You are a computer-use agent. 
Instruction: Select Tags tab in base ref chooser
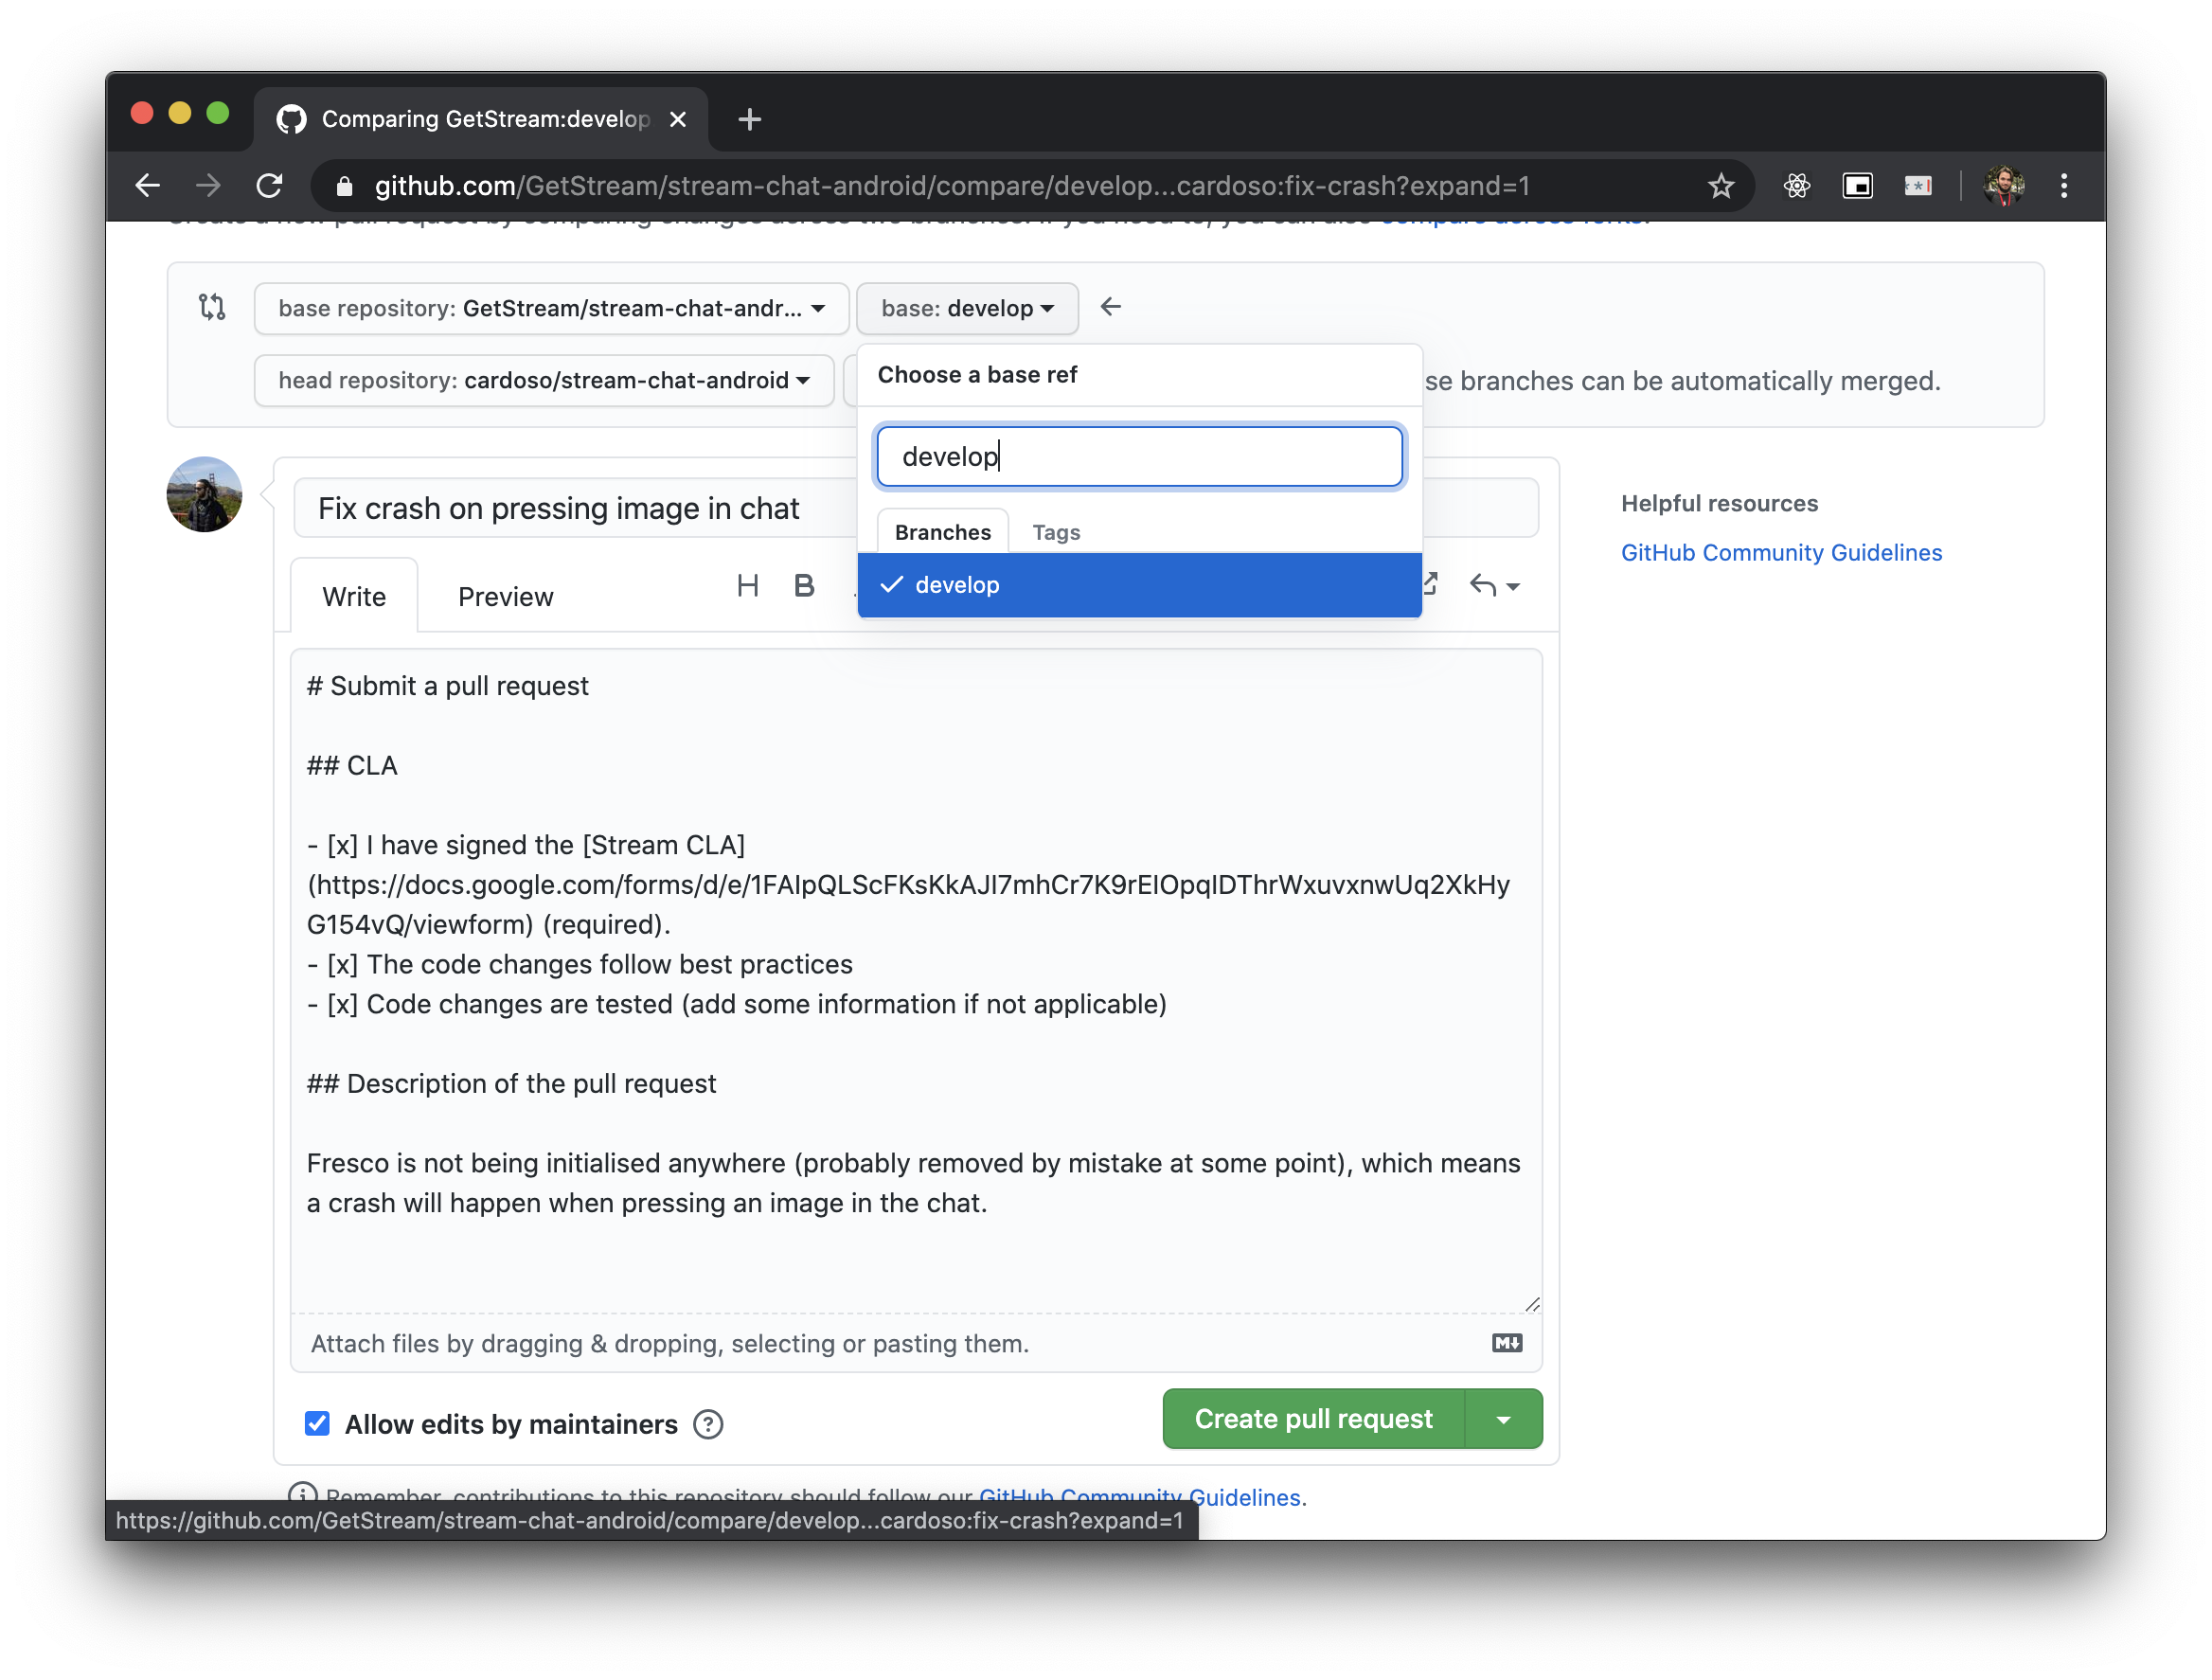click(1053, 531)
